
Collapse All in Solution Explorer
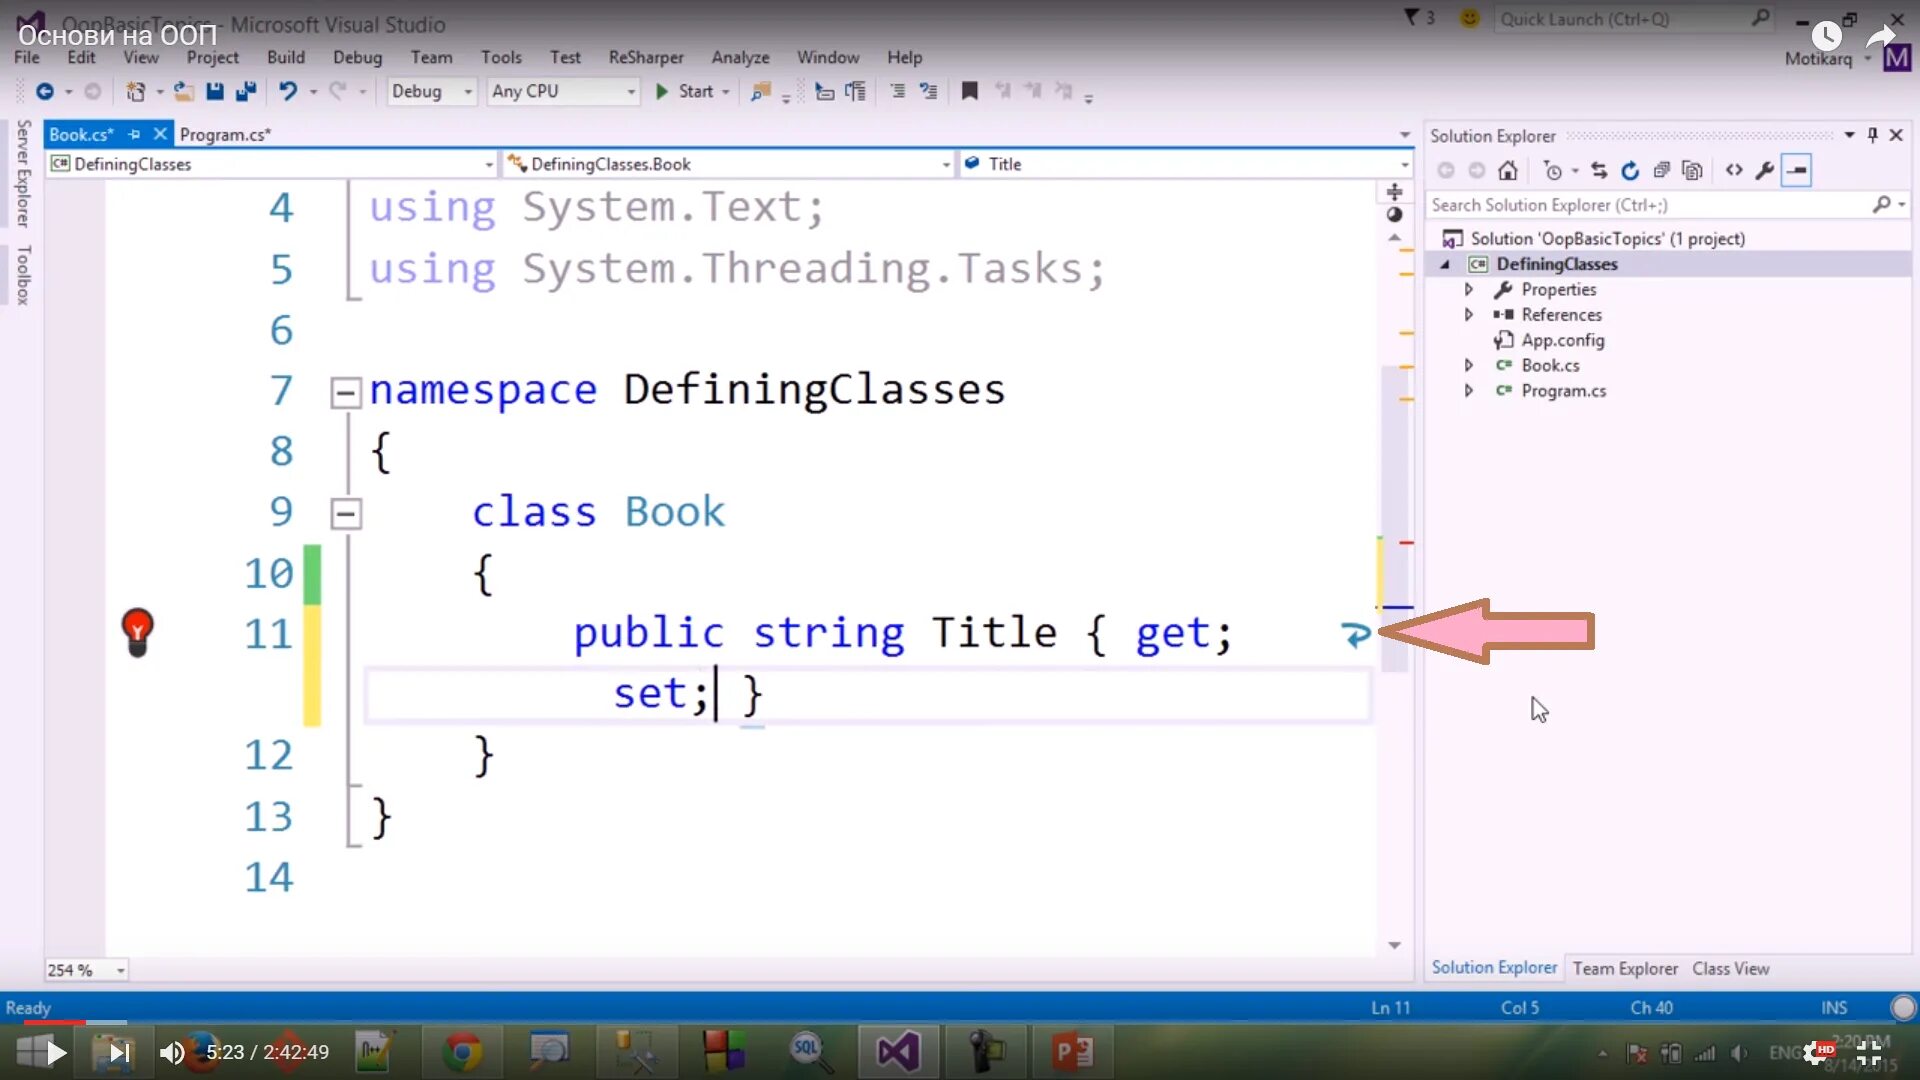point(1661,171)
